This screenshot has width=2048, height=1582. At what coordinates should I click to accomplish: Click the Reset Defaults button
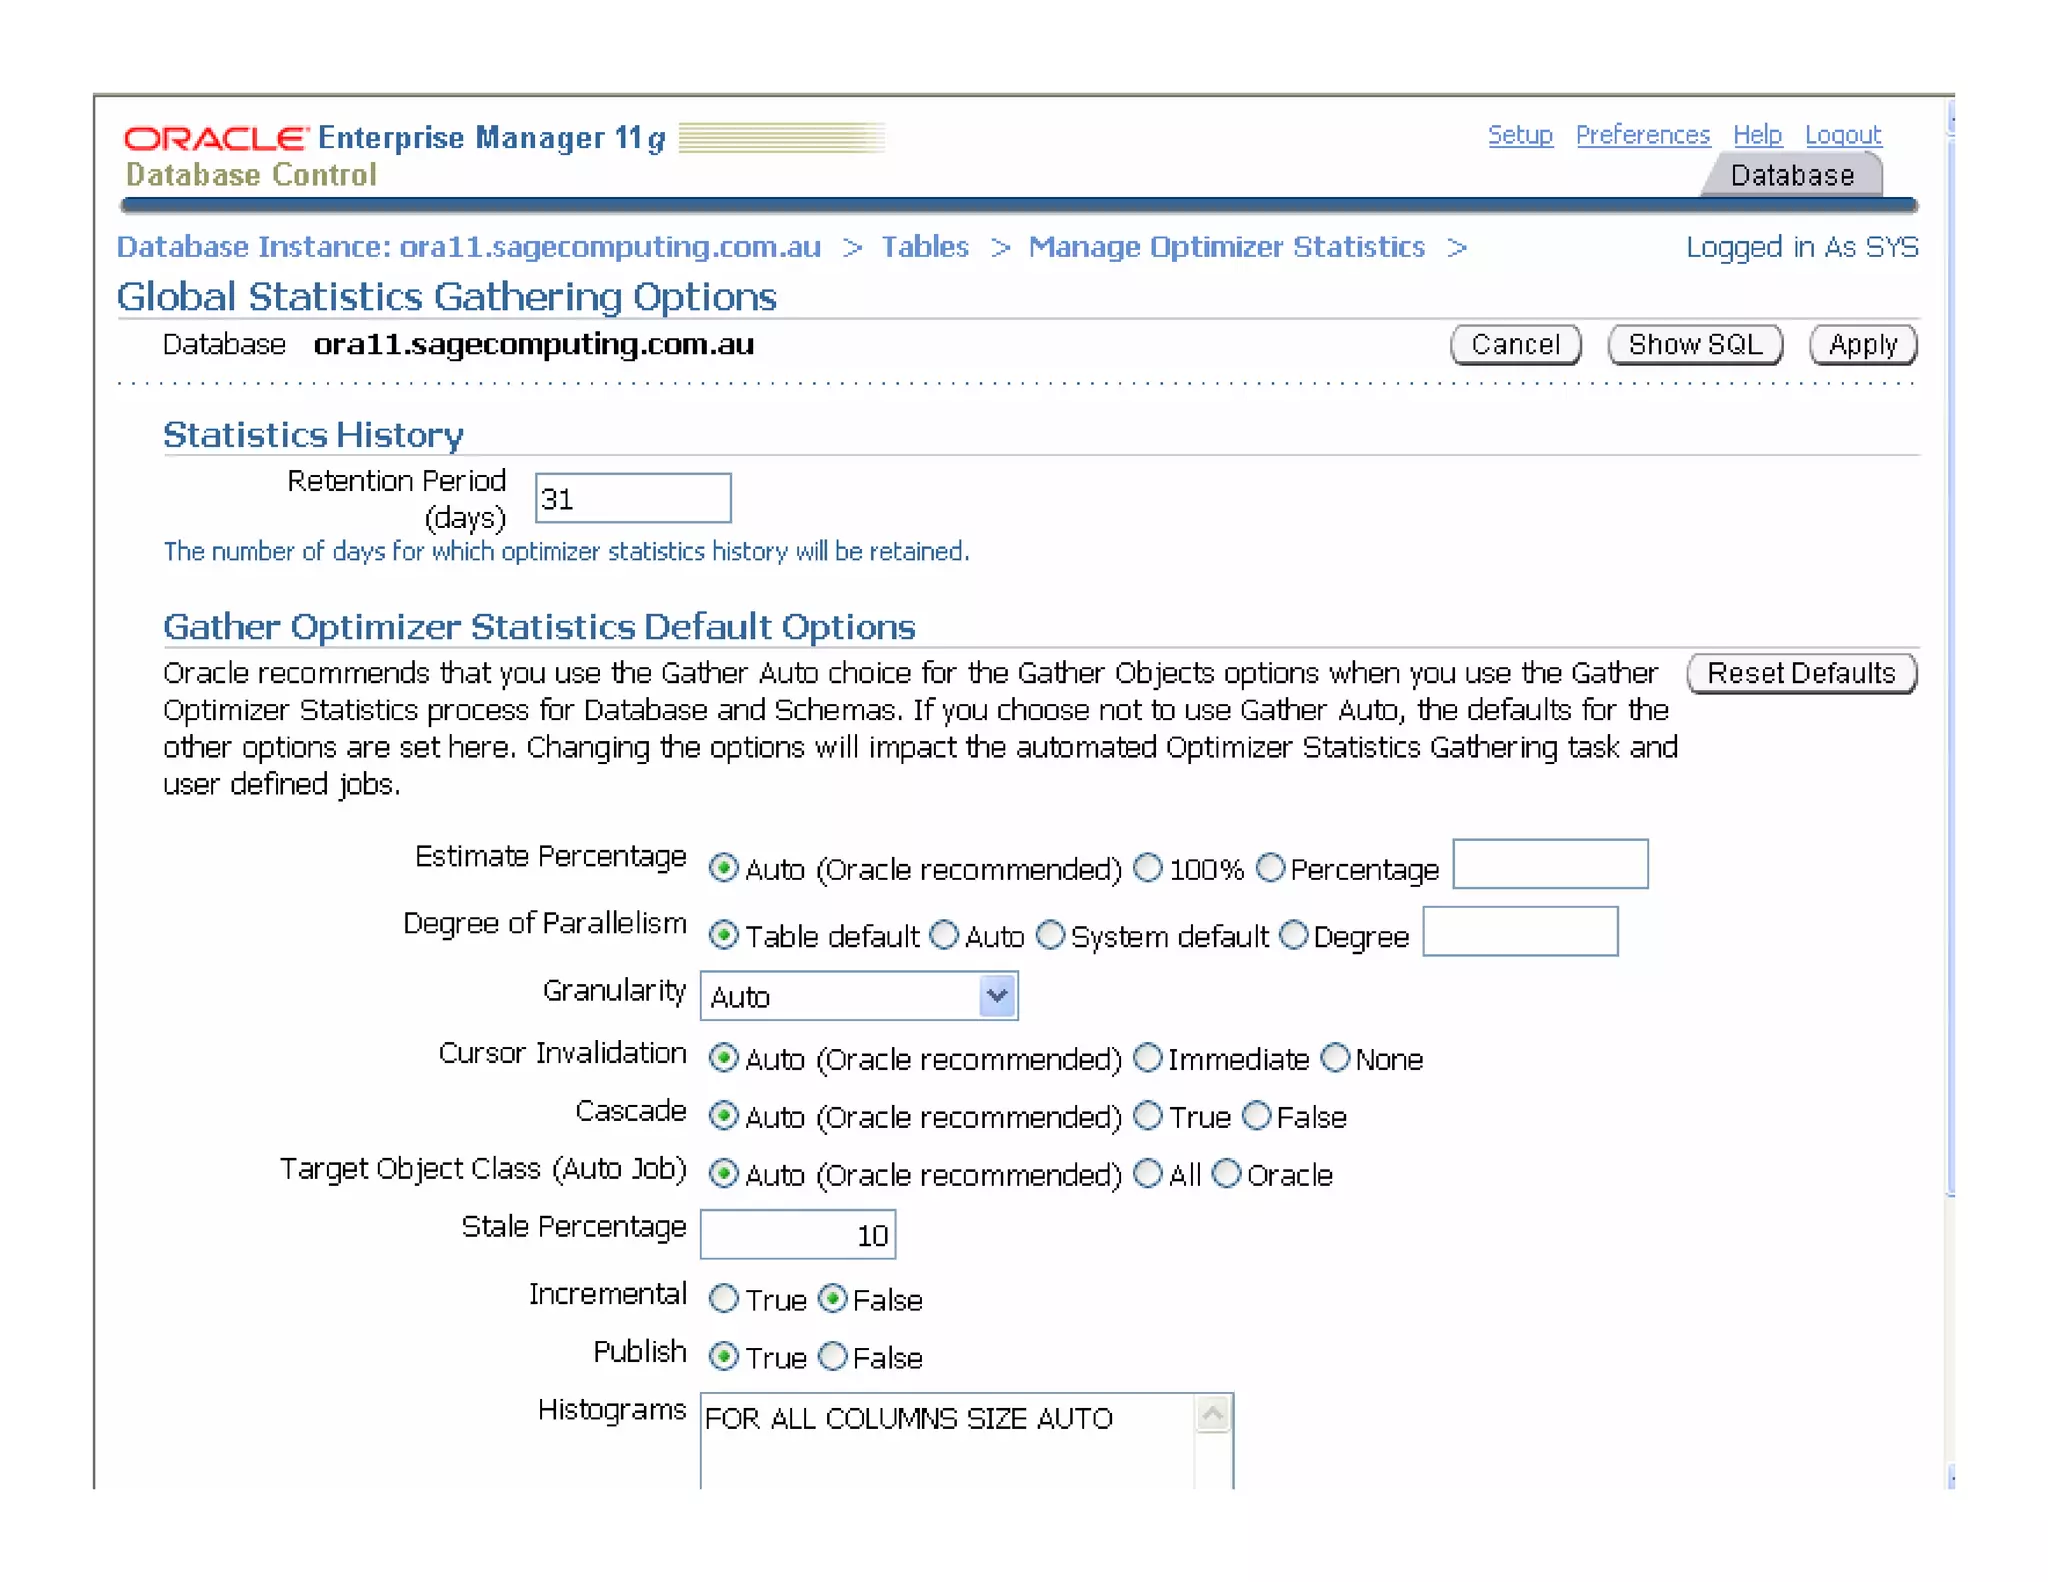1801,673
